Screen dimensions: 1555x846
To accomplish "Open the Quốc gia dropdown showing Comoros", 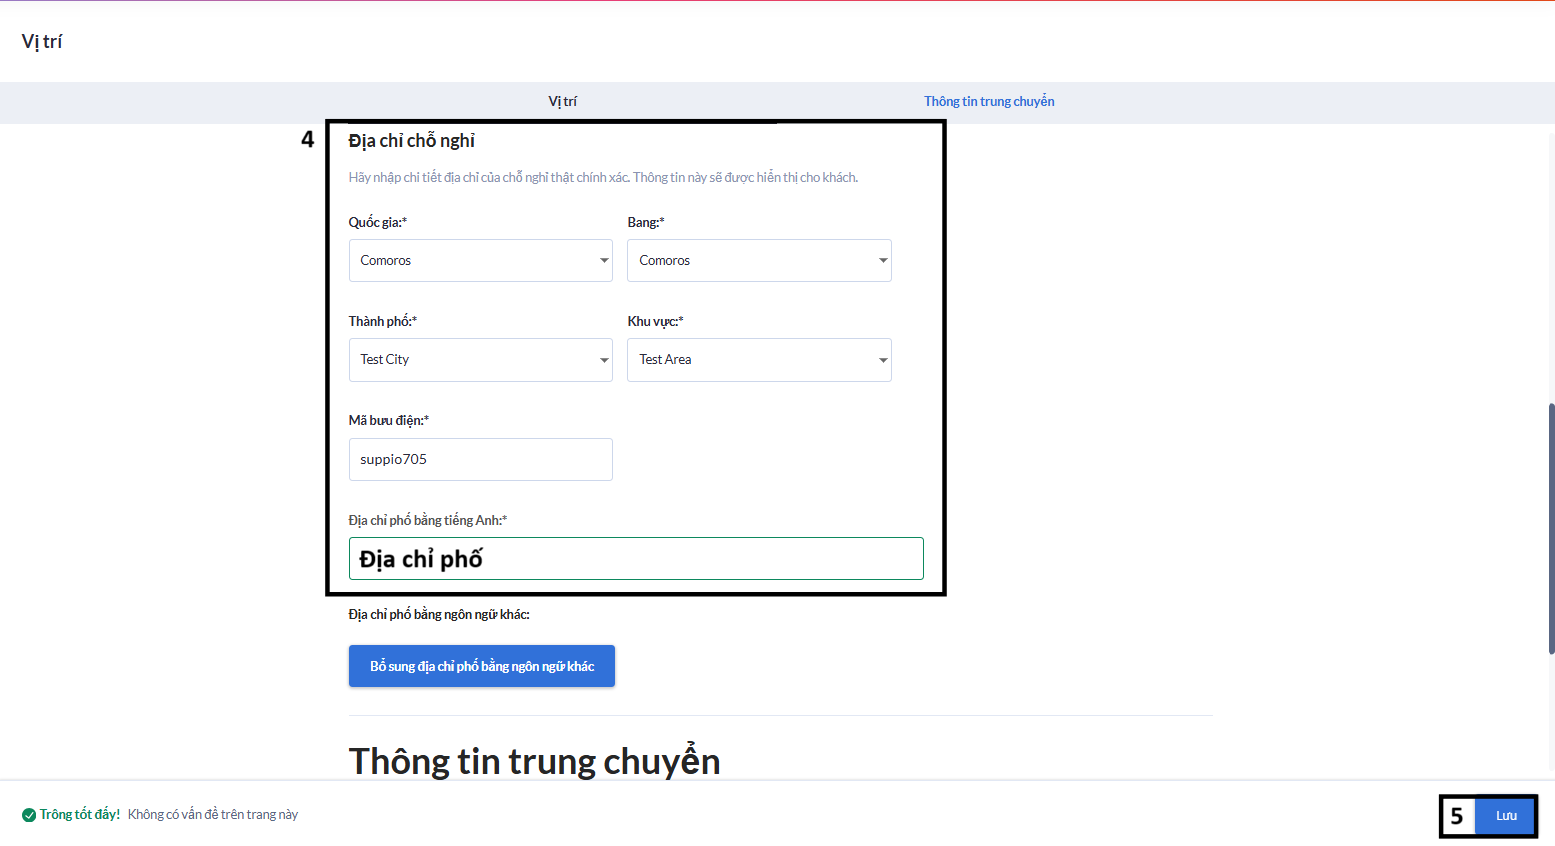I will coord(480,260).
